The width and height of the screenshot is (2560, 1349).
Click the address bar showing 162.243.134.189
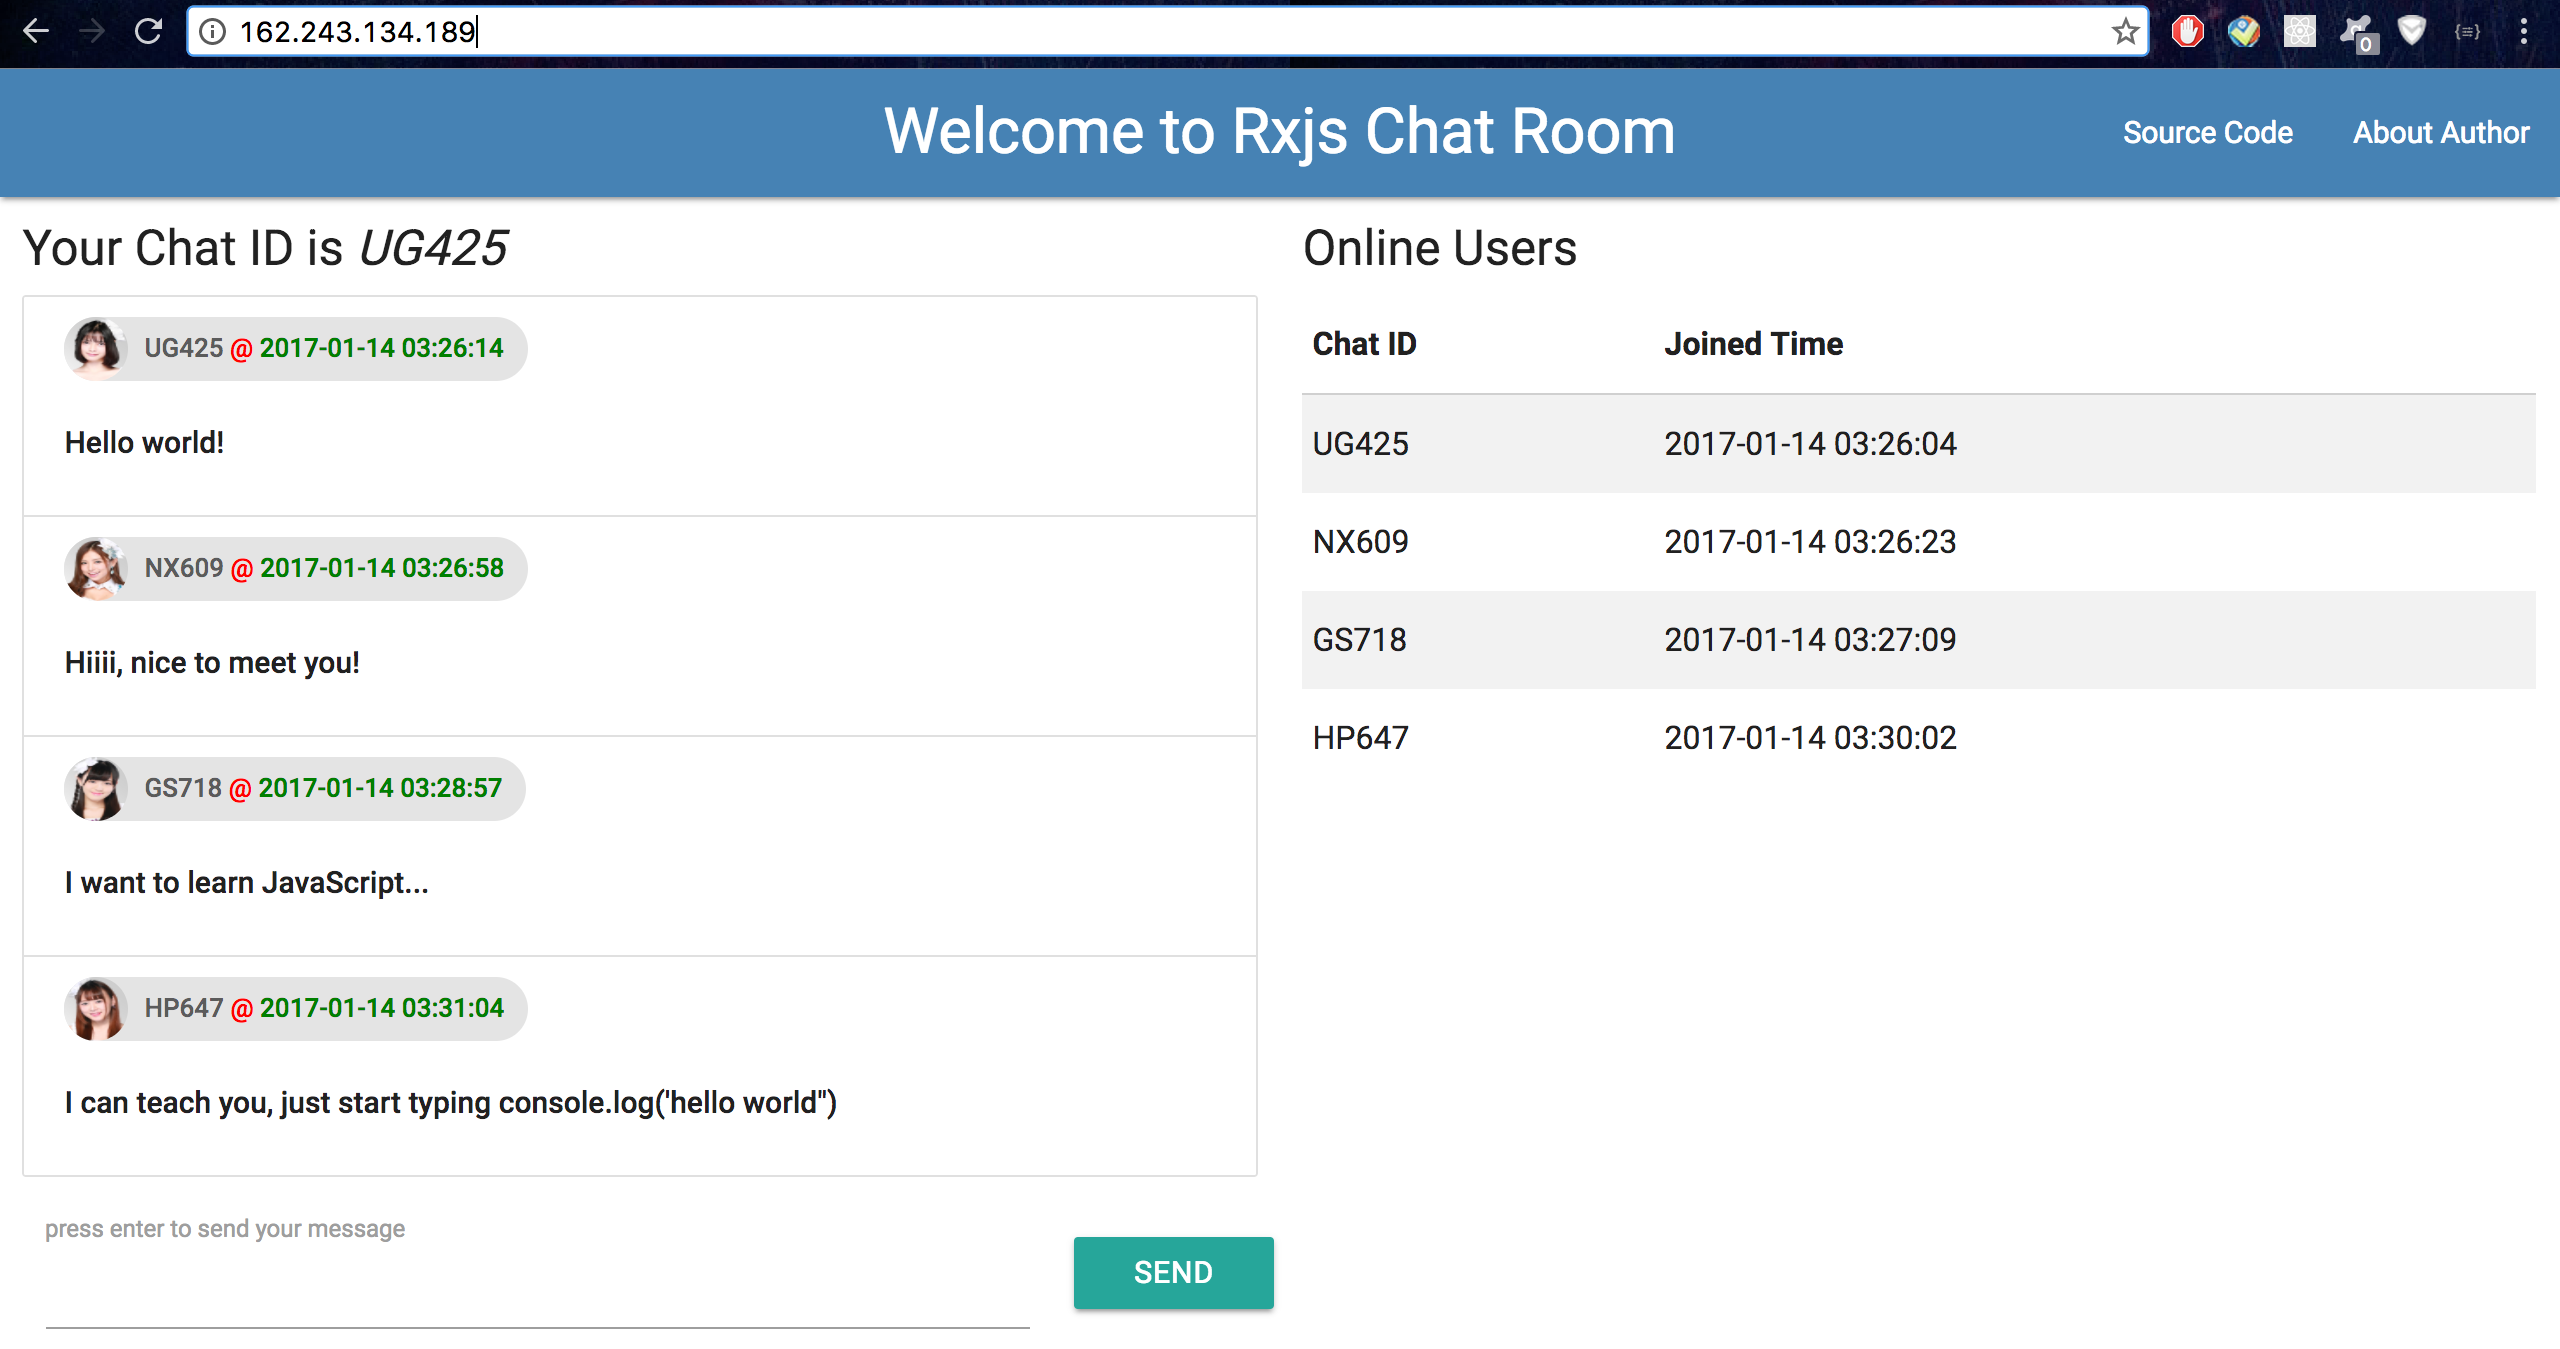click(x=1100, y=32)
